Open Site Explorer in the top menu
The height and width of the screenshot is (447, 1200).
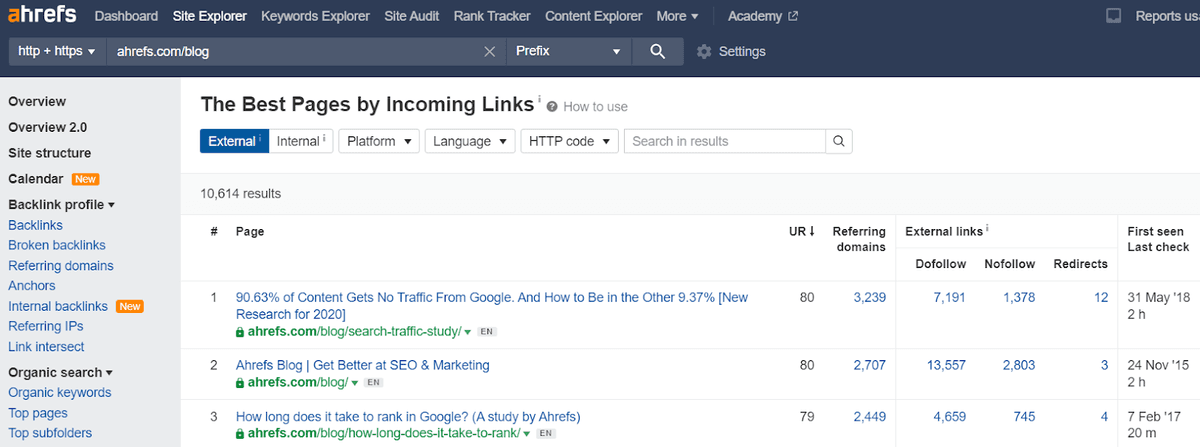(209, 16)
